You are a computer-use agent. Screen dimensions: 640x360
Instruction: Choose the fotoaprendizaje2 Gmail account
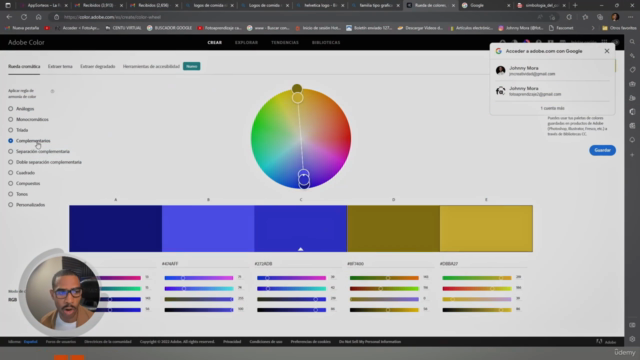click(x=552, y=91)
